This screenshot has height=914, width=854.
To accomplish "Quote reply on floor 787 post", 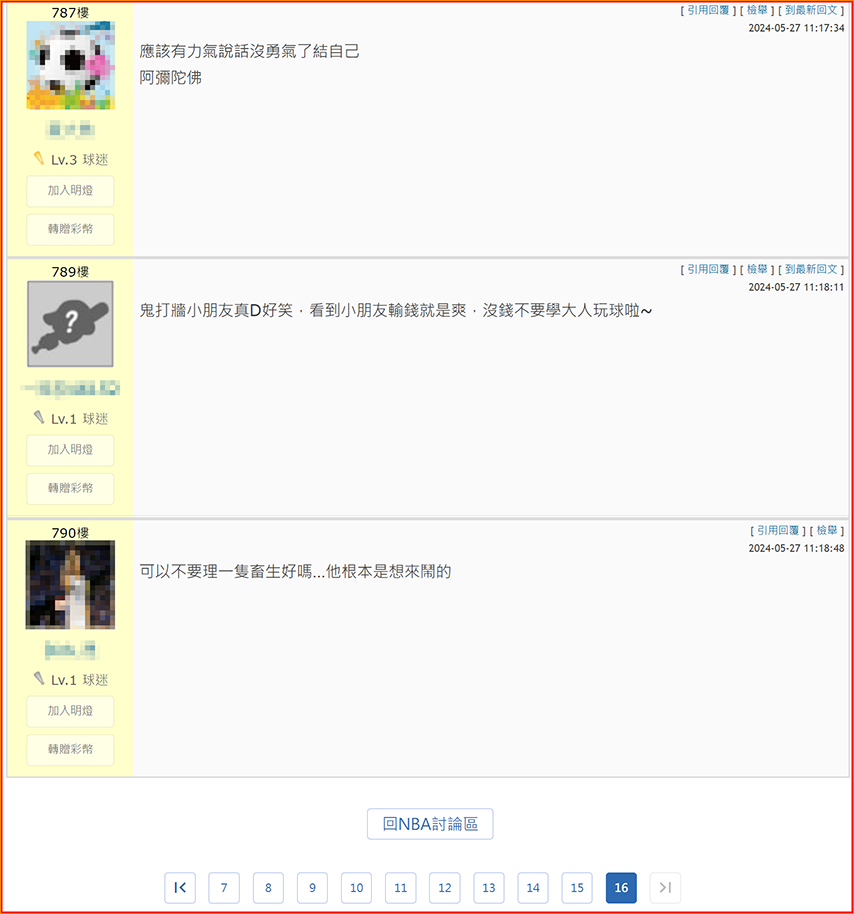I will [x=708, y=10].
